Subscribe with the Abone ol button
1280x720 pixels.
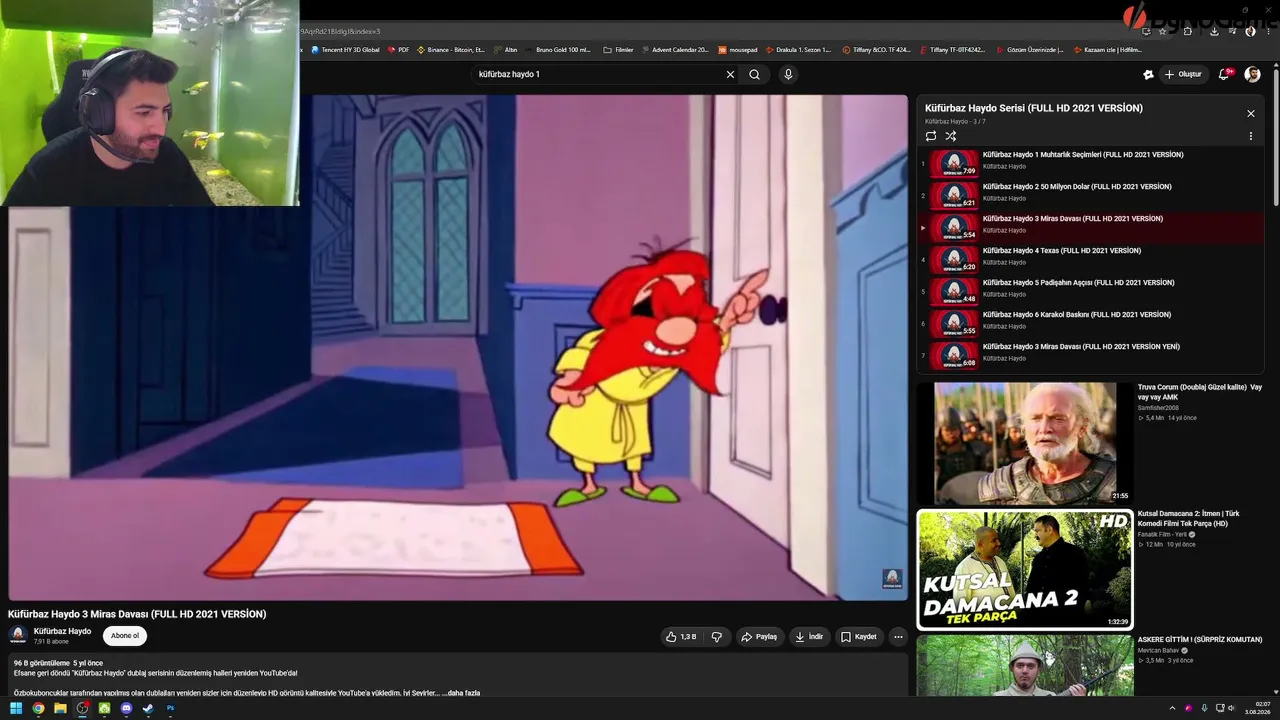point(125,636)
